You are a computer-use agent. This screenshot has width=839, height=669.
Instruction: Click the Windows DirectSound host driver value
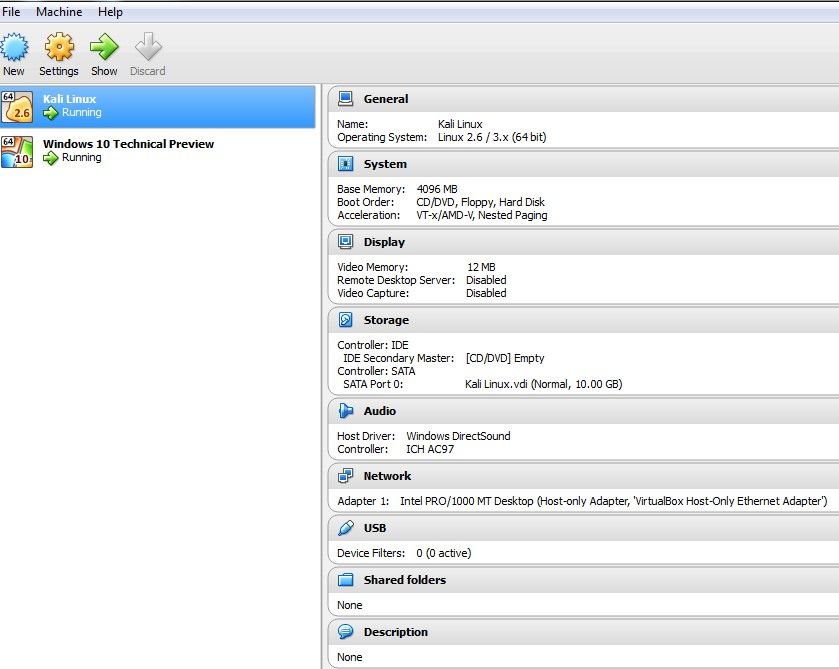[459, 436]
